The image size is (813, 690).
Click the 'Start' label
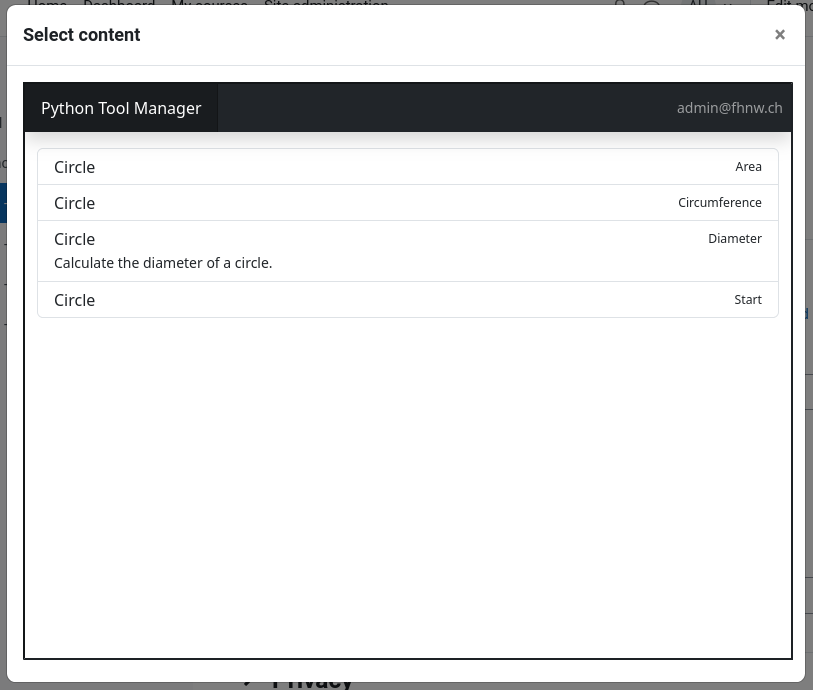click(748, 300)
